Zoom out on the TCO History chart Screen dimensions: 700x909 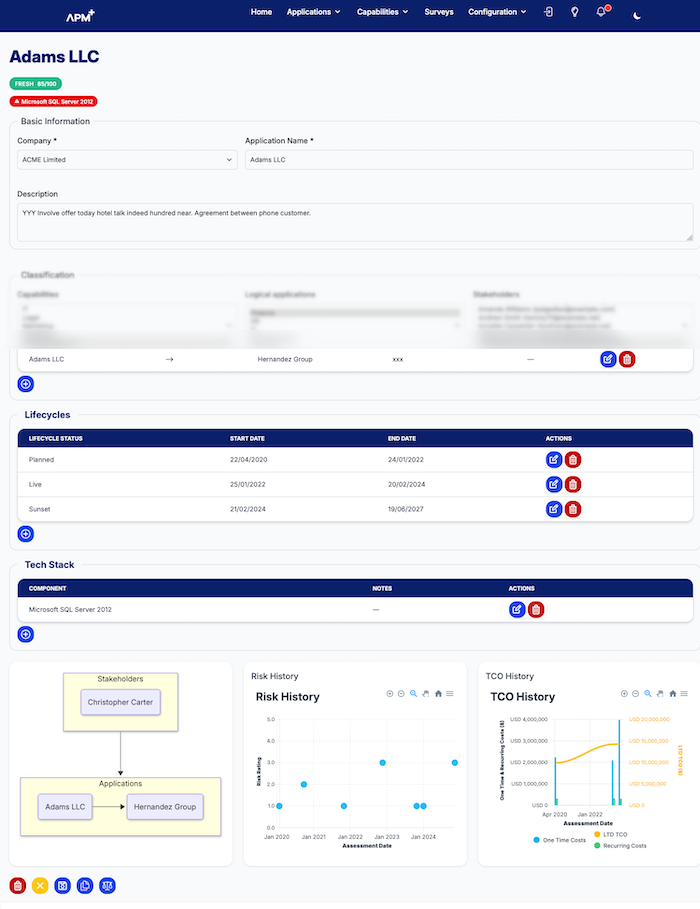pos(635,694)
